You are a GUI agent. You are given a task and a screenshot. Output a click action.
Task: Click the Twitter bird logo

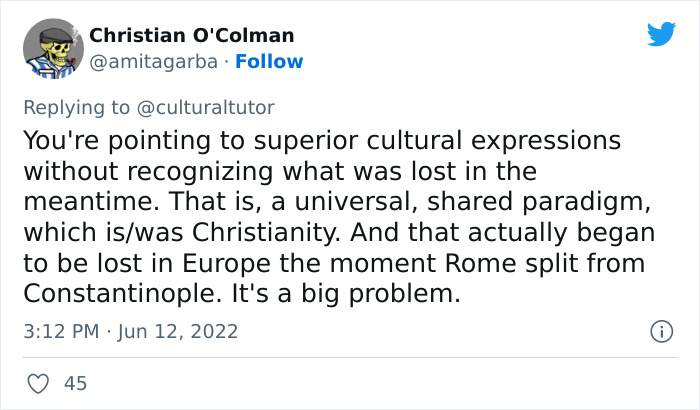coord(661,35)
